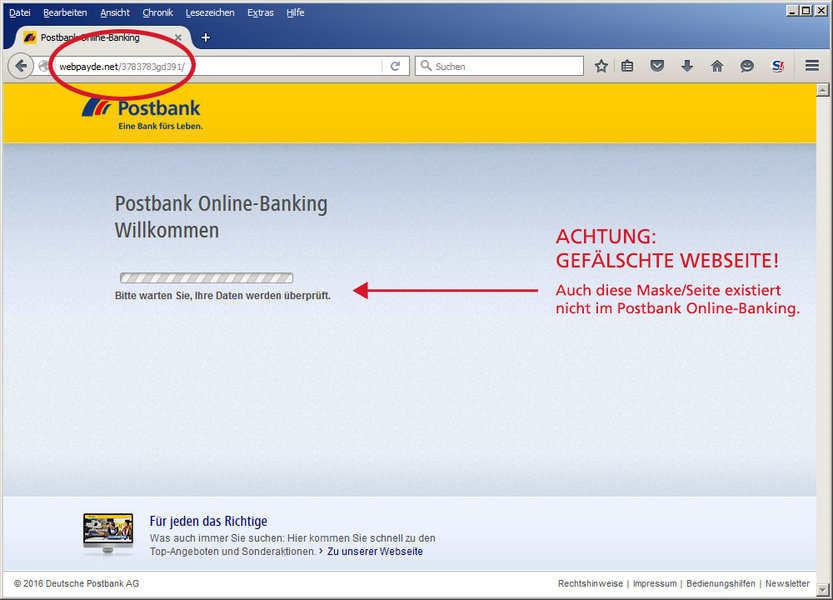Open the Chronik menu
This screenshot has height=600, width=833.
coord(157,12)
